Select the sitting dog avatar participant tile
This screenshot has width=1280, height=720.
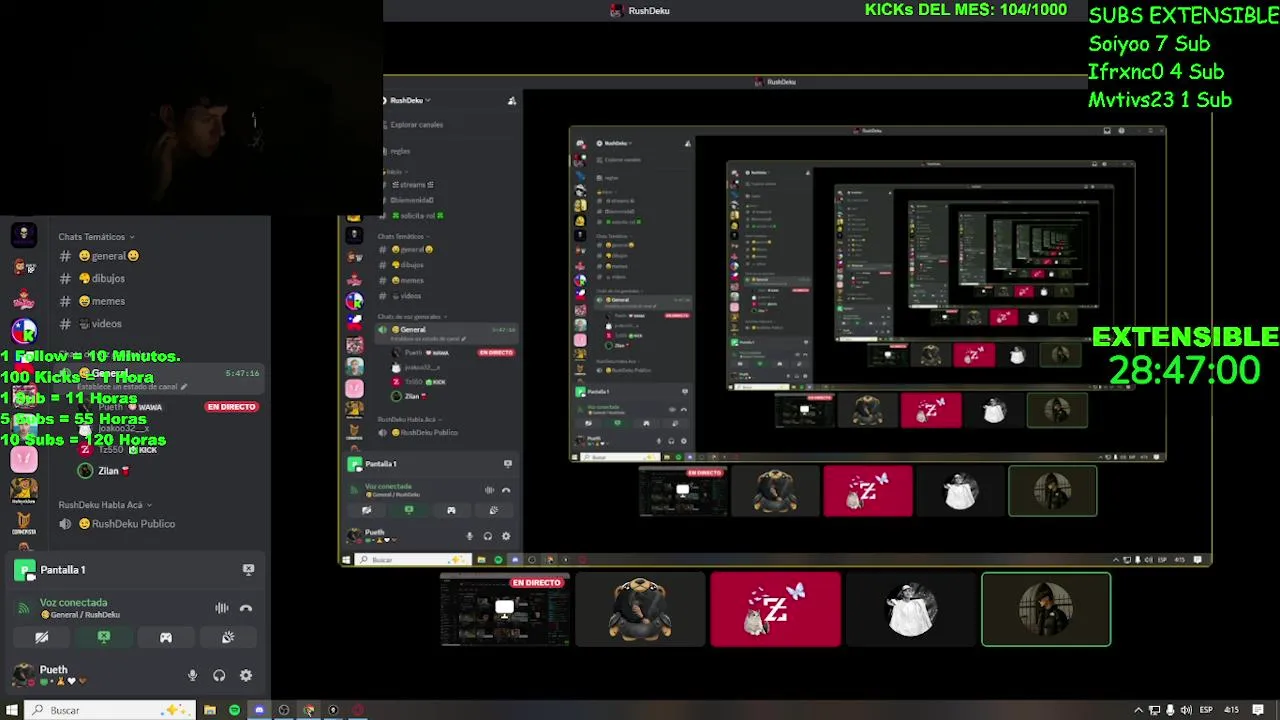pyautogui.click(x=640, y=610)
